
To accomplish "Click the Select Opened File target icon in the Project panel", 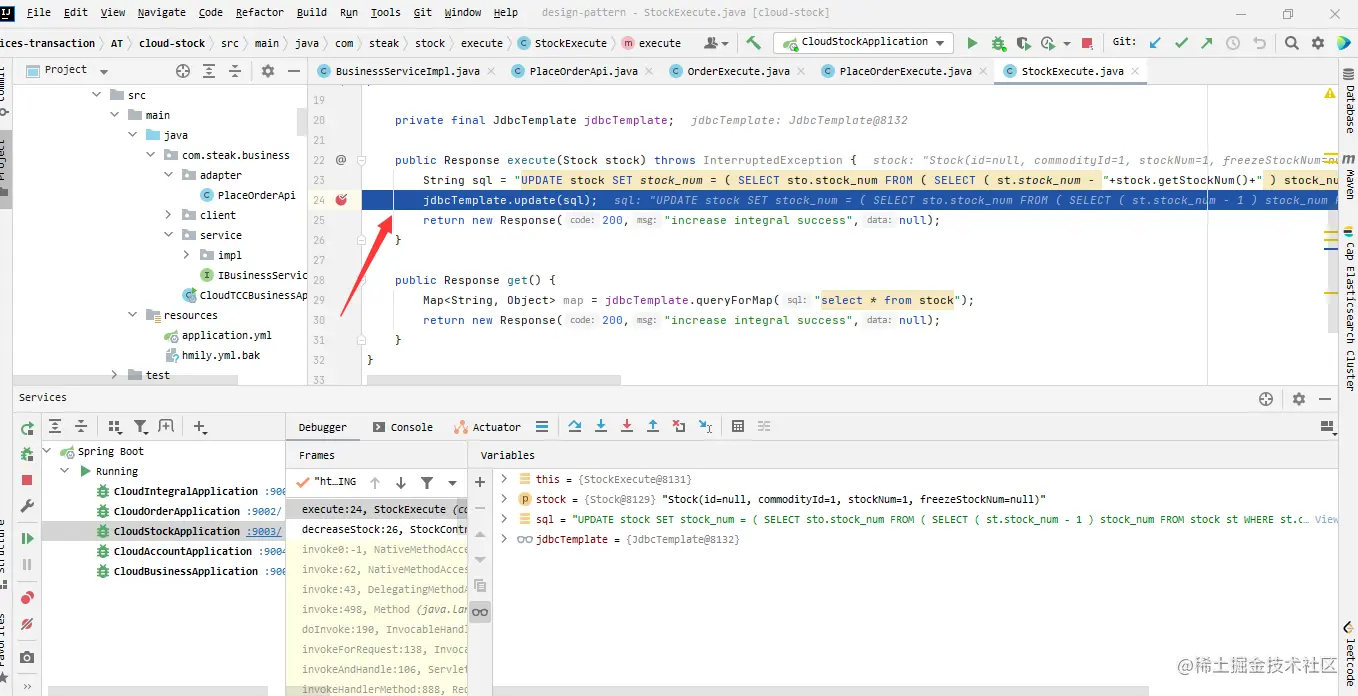I will [183, 71].
